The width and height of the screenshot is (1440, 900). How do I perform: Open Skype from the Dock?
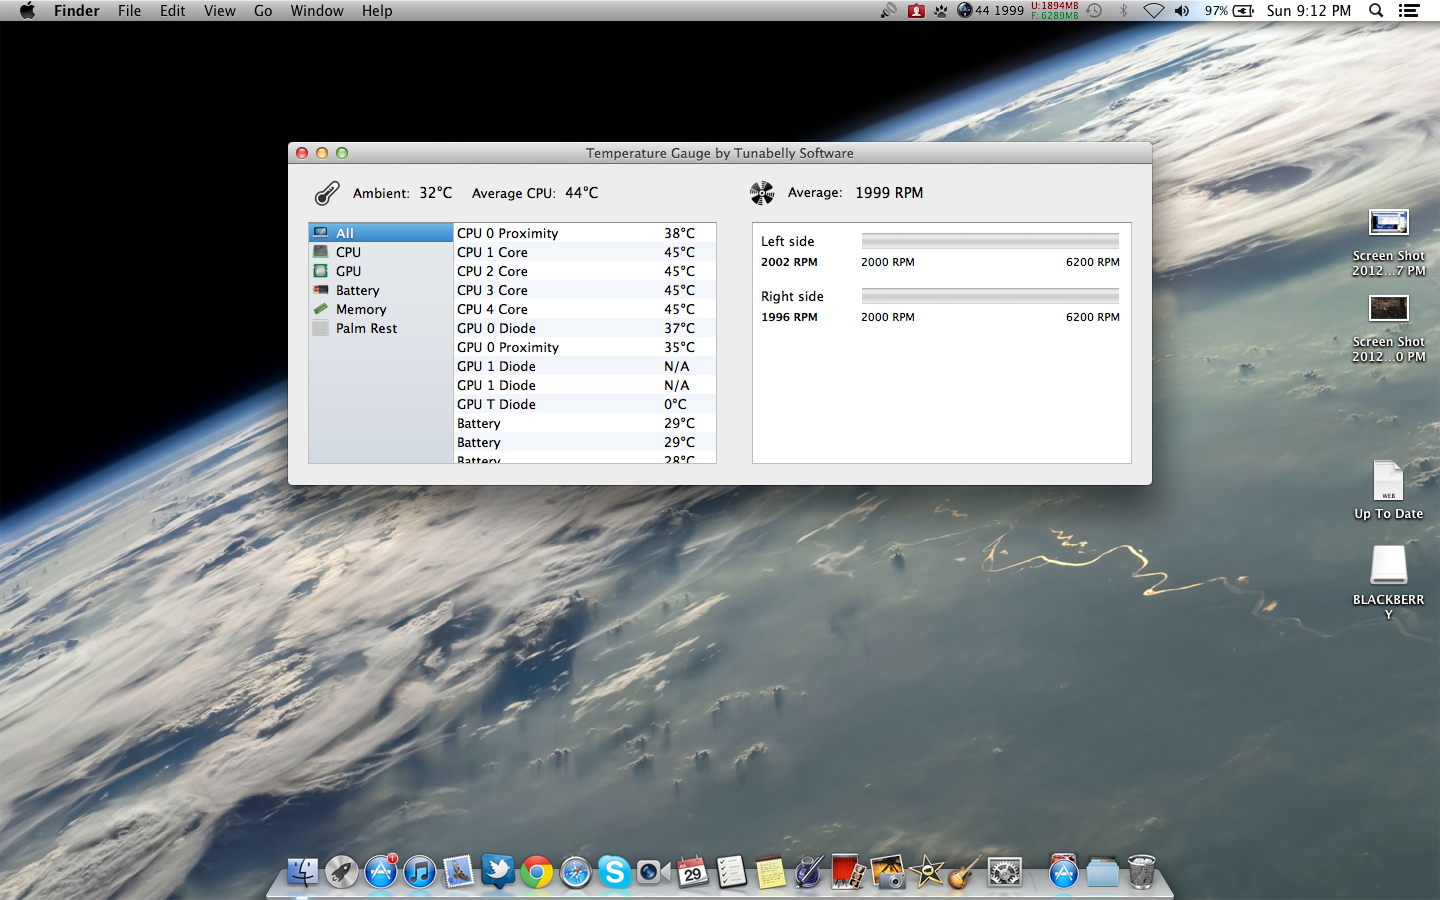click(614, 872)
